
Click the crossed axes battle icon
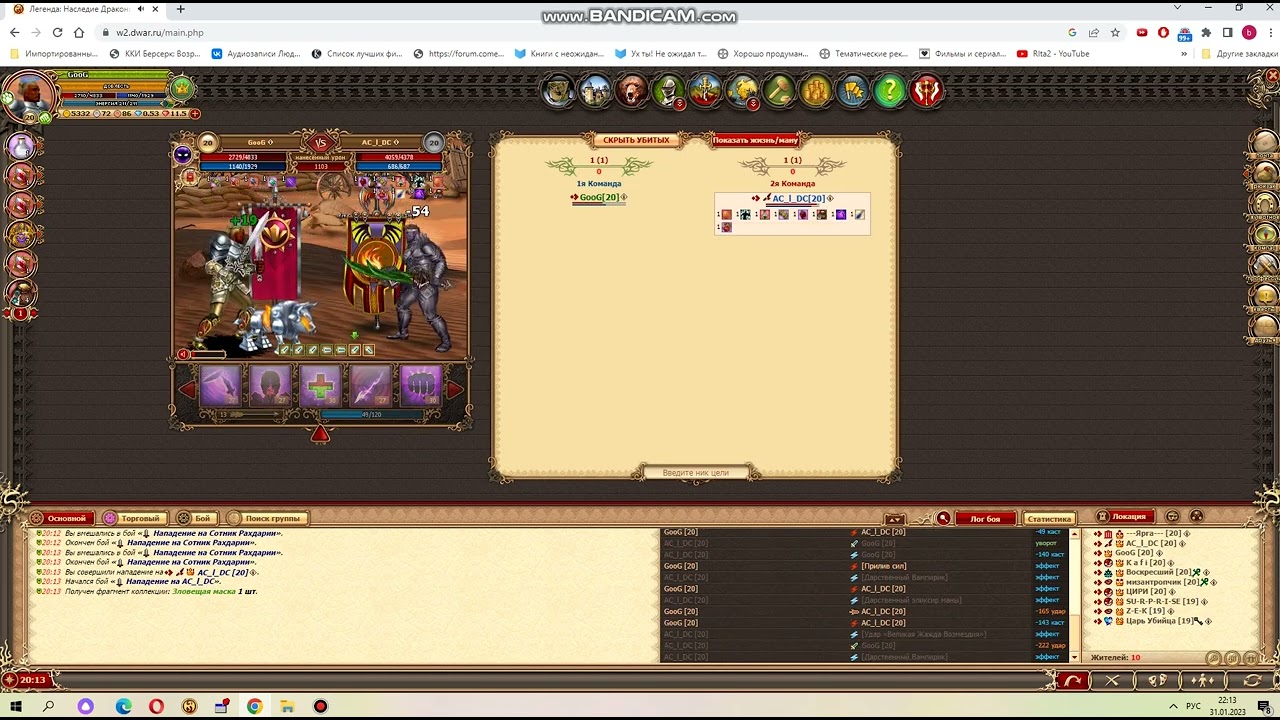[x=927, y=91]
